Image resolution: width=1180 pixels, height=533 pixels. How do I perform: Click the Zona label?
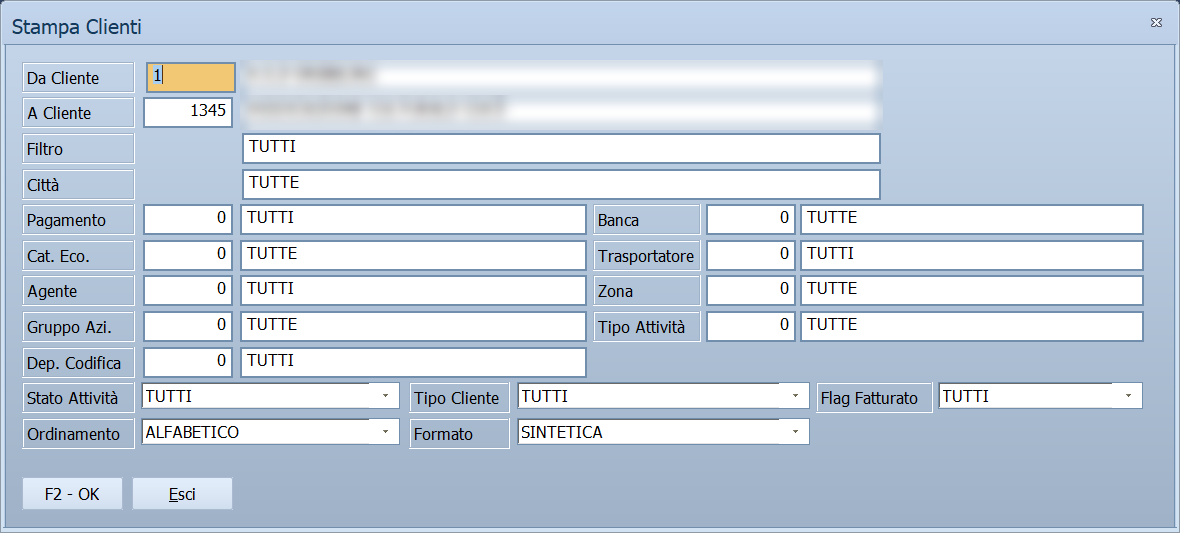647,291
